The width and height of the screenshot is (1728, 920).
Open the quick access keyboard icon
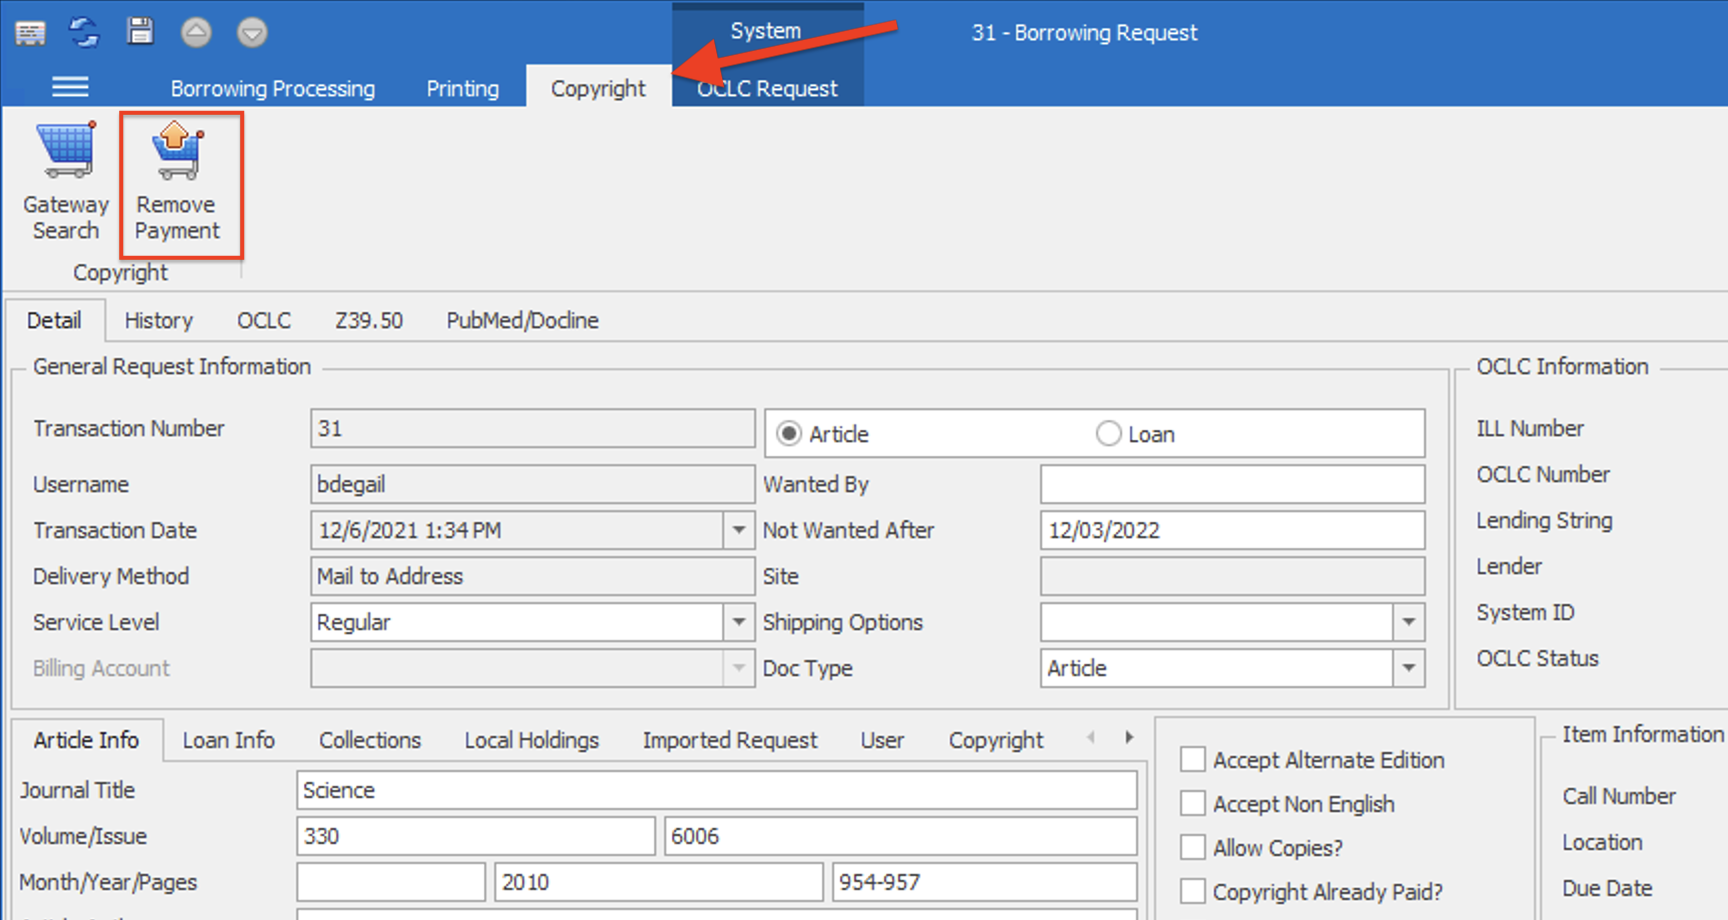31,31
